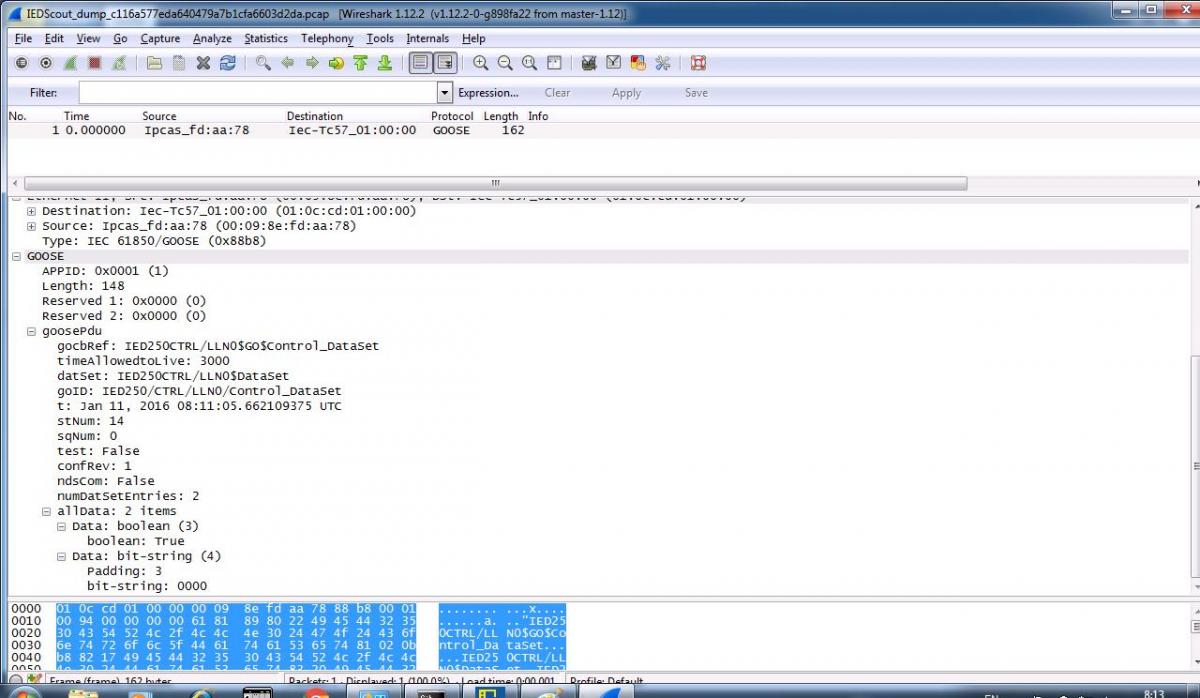Open the Analyze menu

pos(212,38)
